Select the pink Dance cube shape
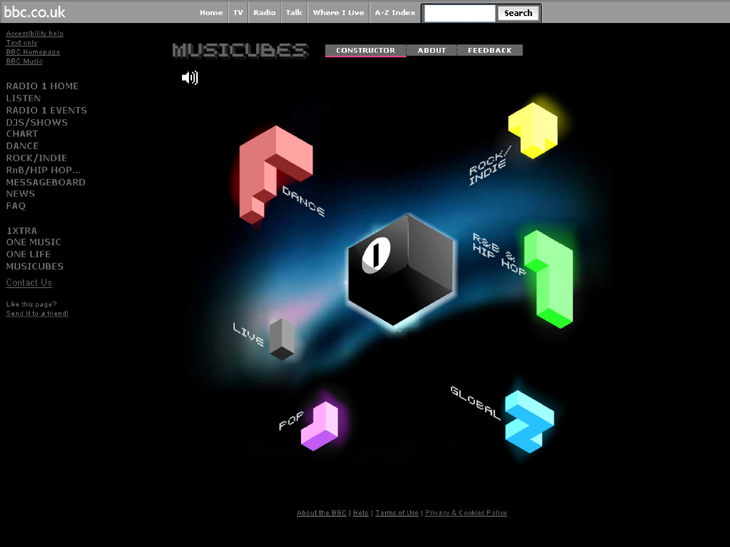 coord(275,175)
